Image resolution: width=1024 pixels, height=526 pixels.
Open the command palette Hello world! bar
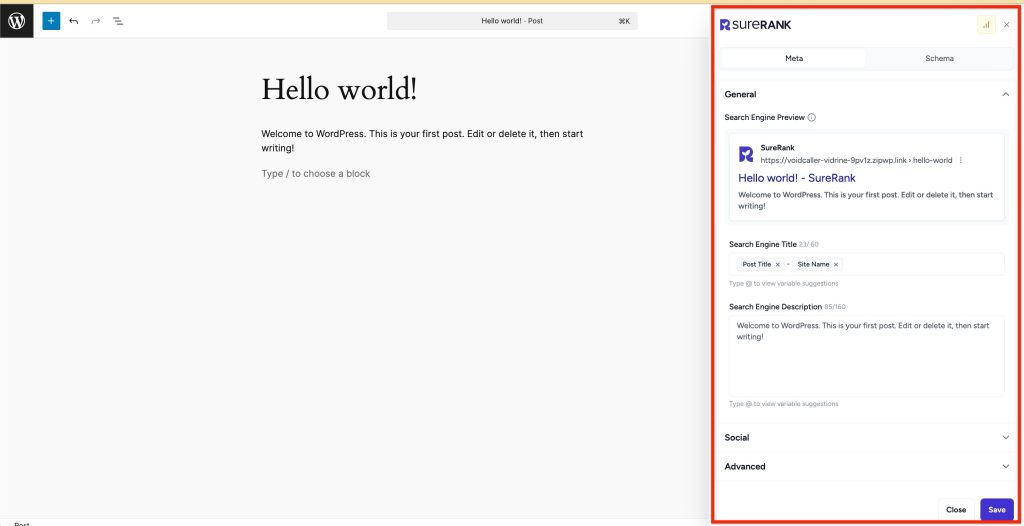[512, 21]
